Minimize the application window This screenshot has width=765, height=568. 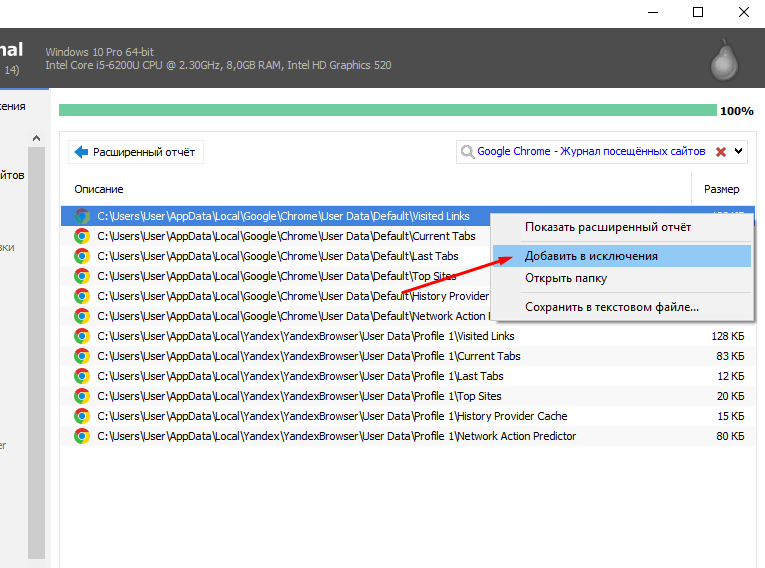(653, 12)
